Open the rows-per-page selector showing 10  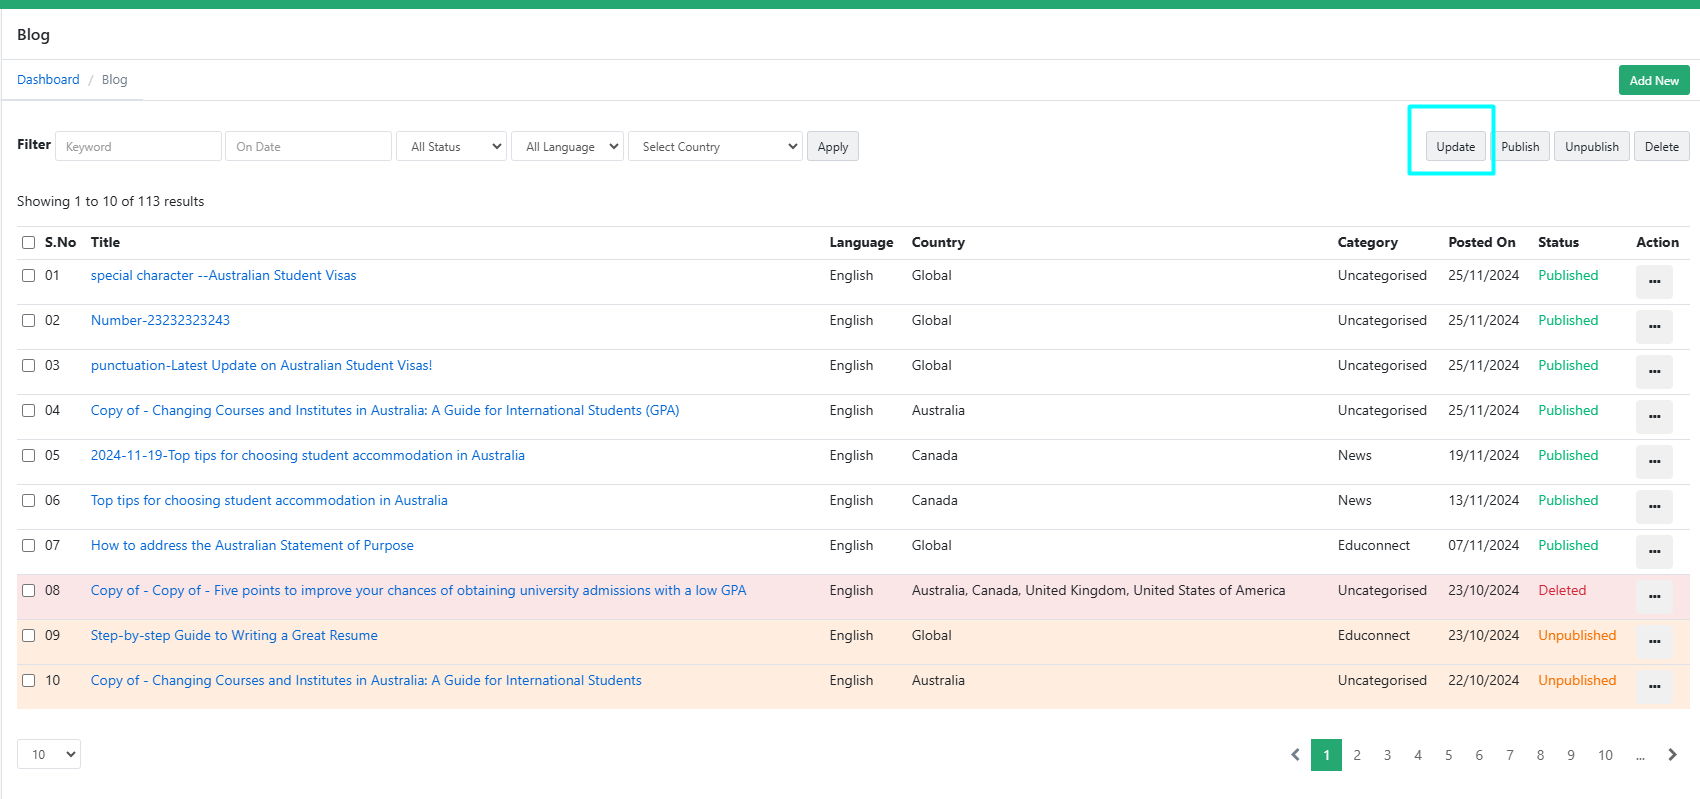[x=49, y=754]
